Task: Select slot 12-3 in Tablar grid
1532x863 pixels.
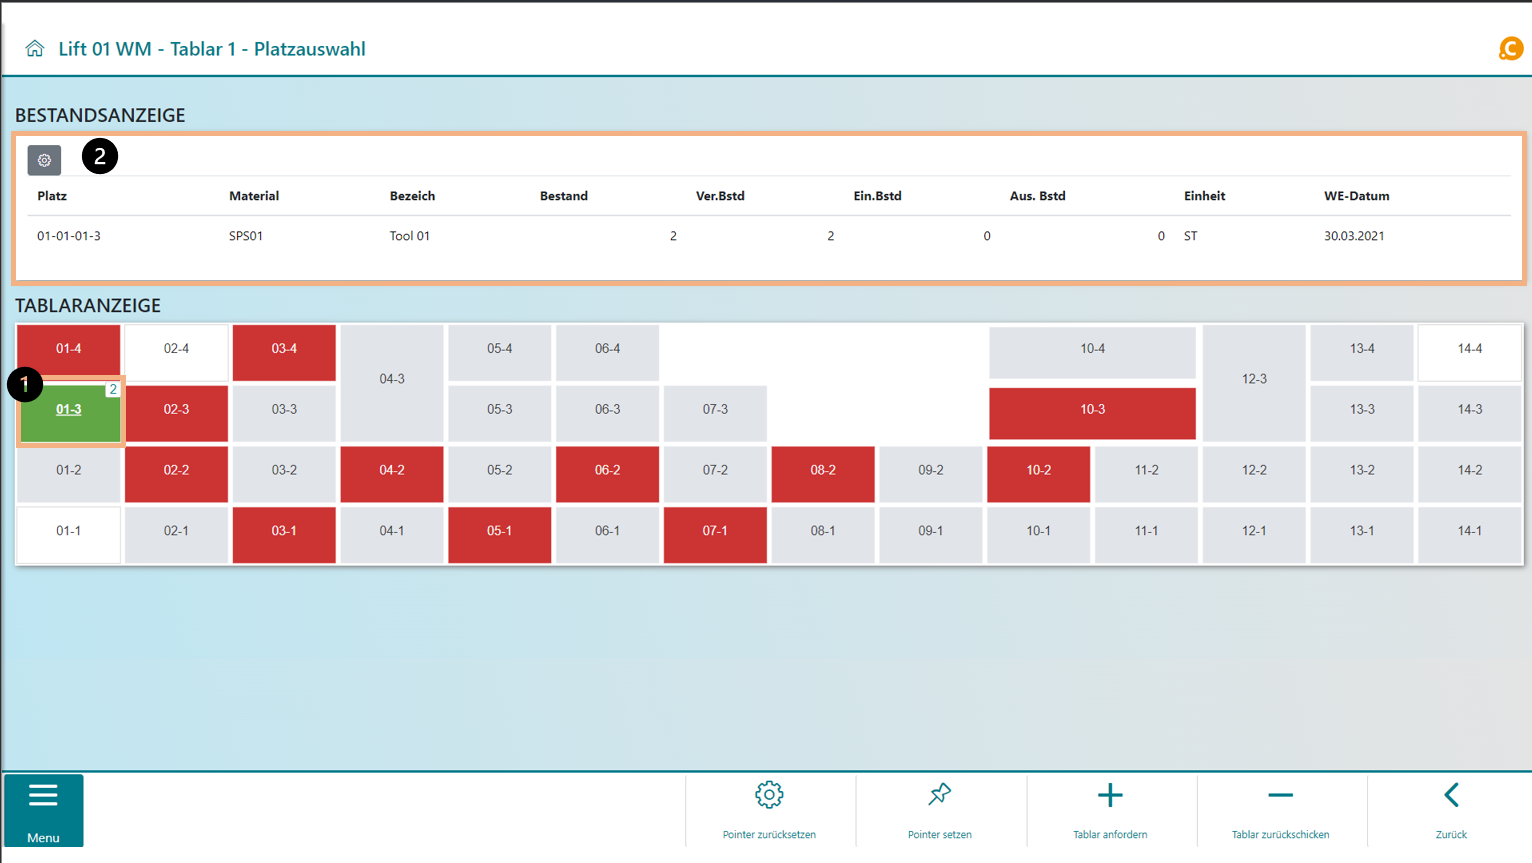Action: pos(1254,380)
